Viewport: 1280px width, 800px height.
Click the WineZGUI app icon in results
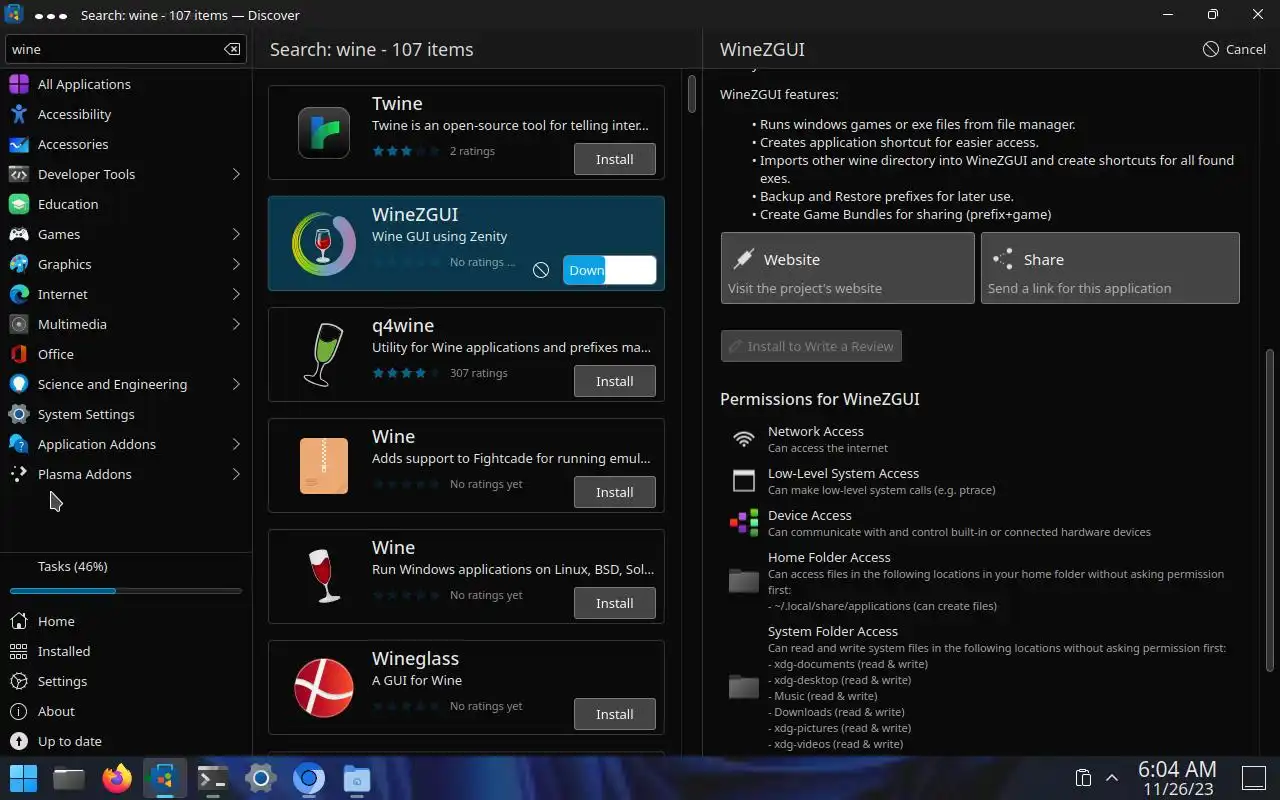(324, 244)
